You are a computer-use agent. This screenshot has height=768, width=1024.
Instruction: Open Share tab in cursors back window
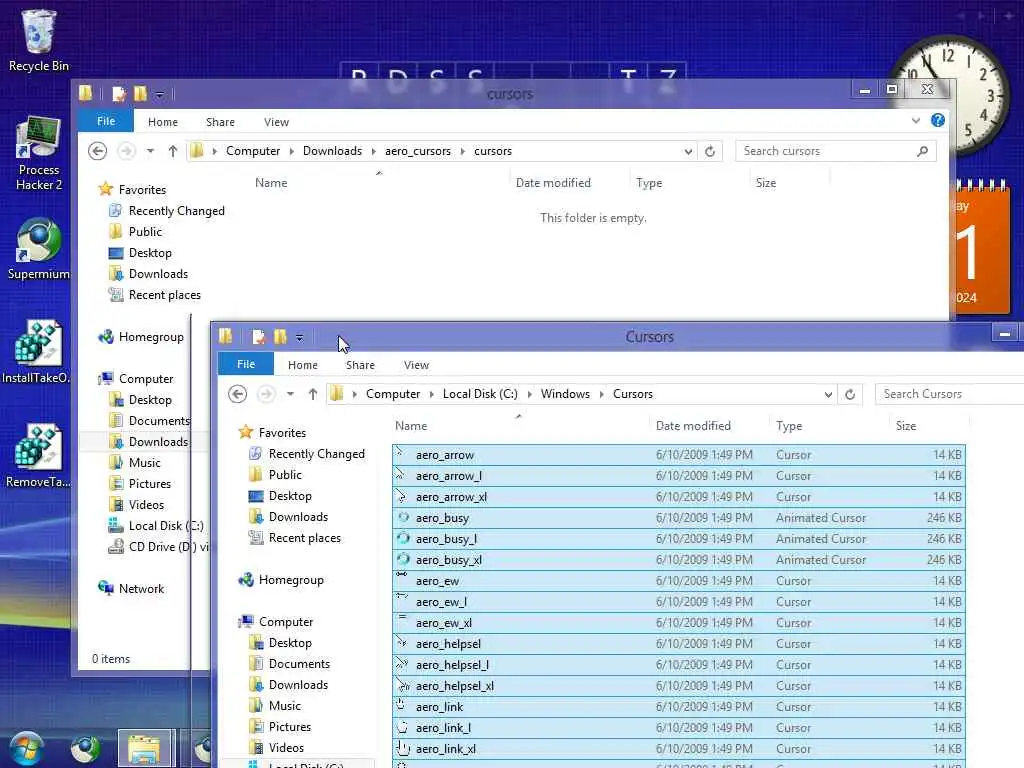pyautogui.click(x=220, y=121)
